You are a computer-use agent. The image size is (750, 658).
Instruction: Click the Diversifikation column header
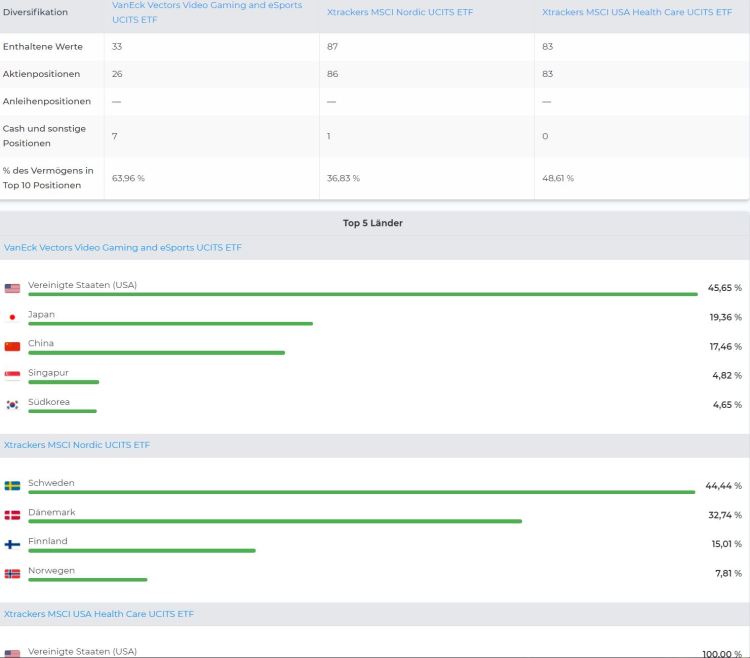(35, 12)
